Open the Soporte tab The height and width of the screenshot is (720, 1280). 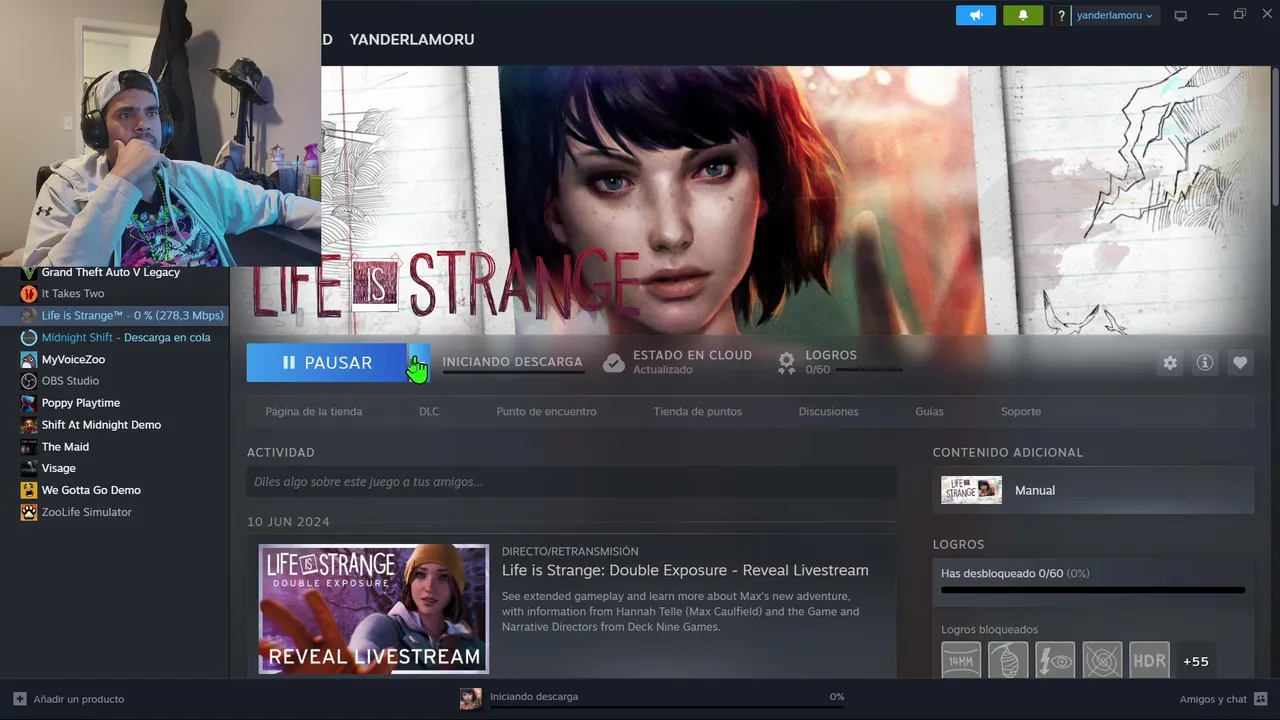(x=1021, y=411)
